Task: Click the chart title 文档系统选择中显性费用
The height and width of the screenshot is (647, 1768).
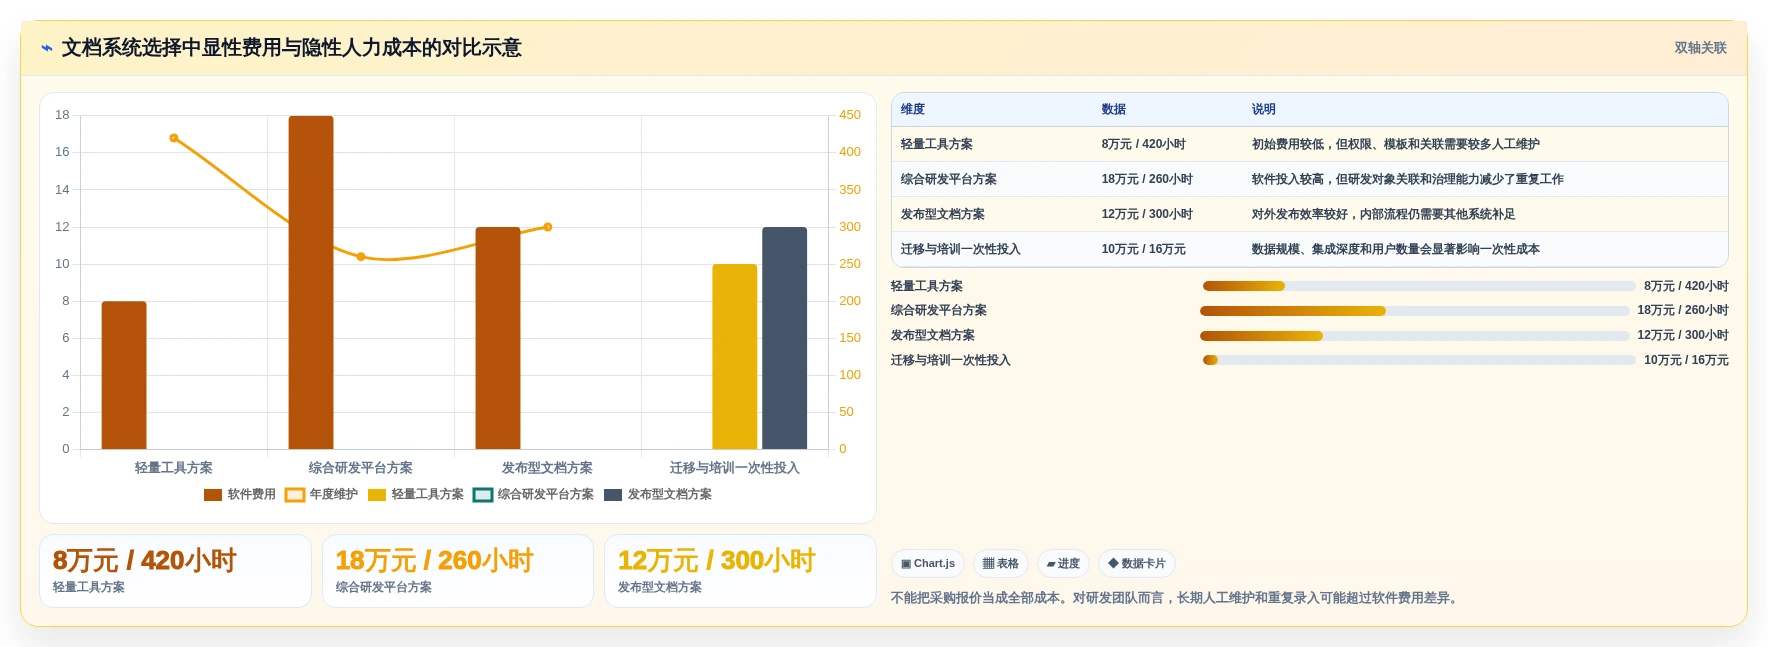Action: (292, 48)
